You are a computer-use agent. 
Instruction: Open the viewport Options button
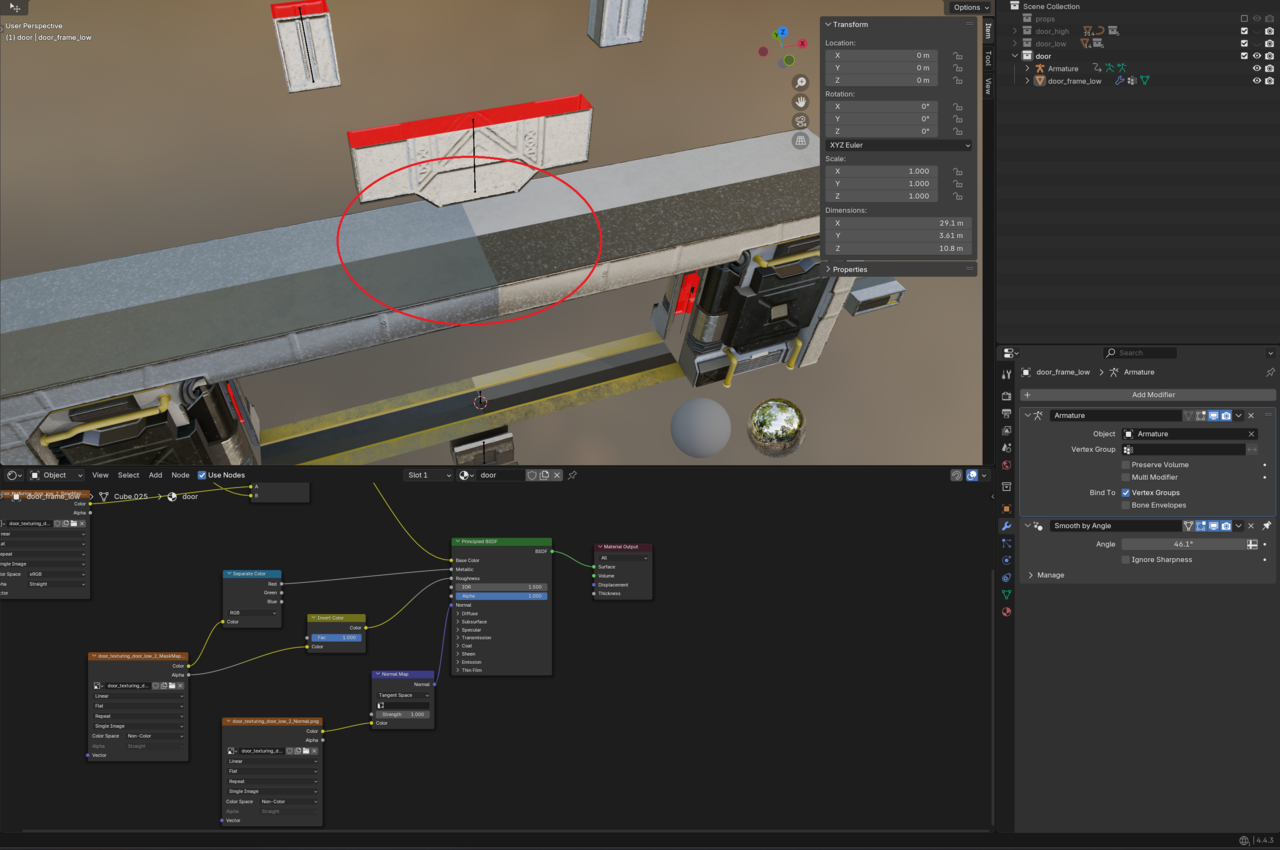point(969,7)
